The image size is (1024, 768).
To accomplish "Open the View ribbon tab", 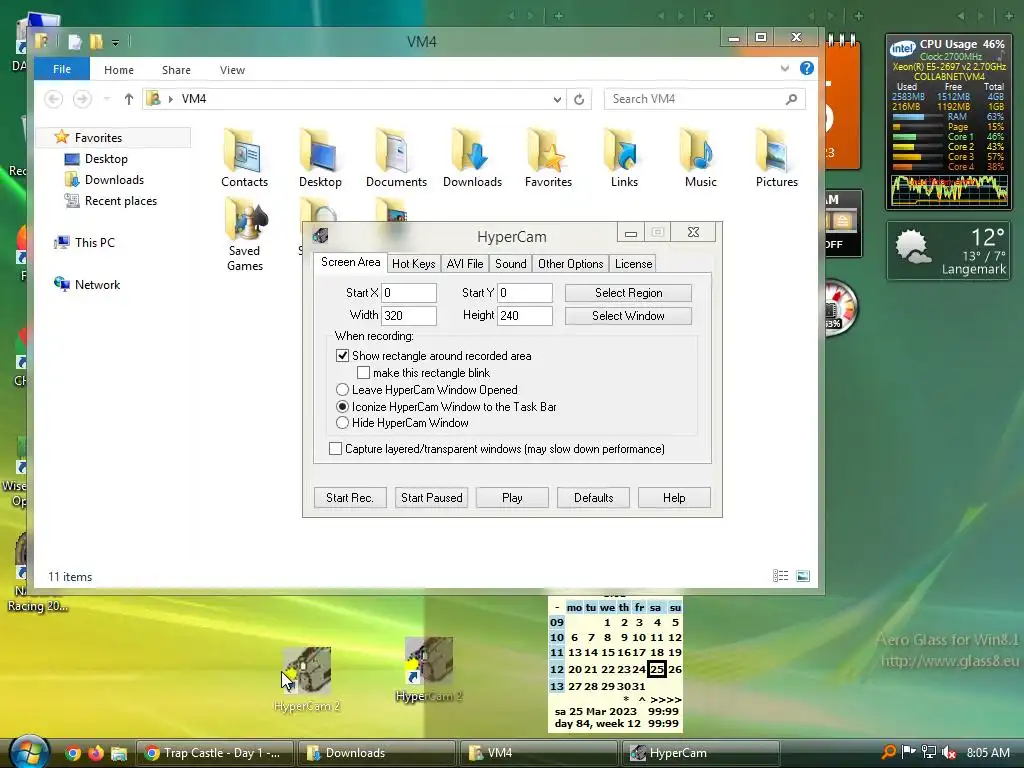I will tap(232, 70).
